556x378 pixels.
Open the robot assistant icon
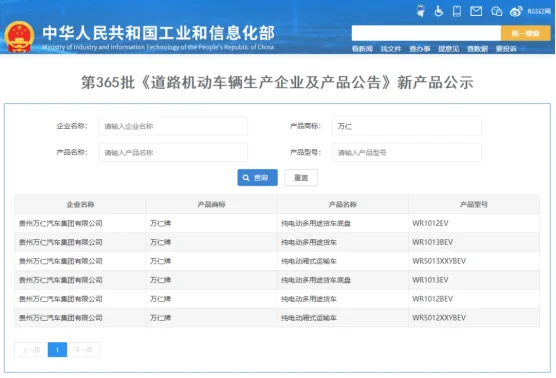[421, 11]
